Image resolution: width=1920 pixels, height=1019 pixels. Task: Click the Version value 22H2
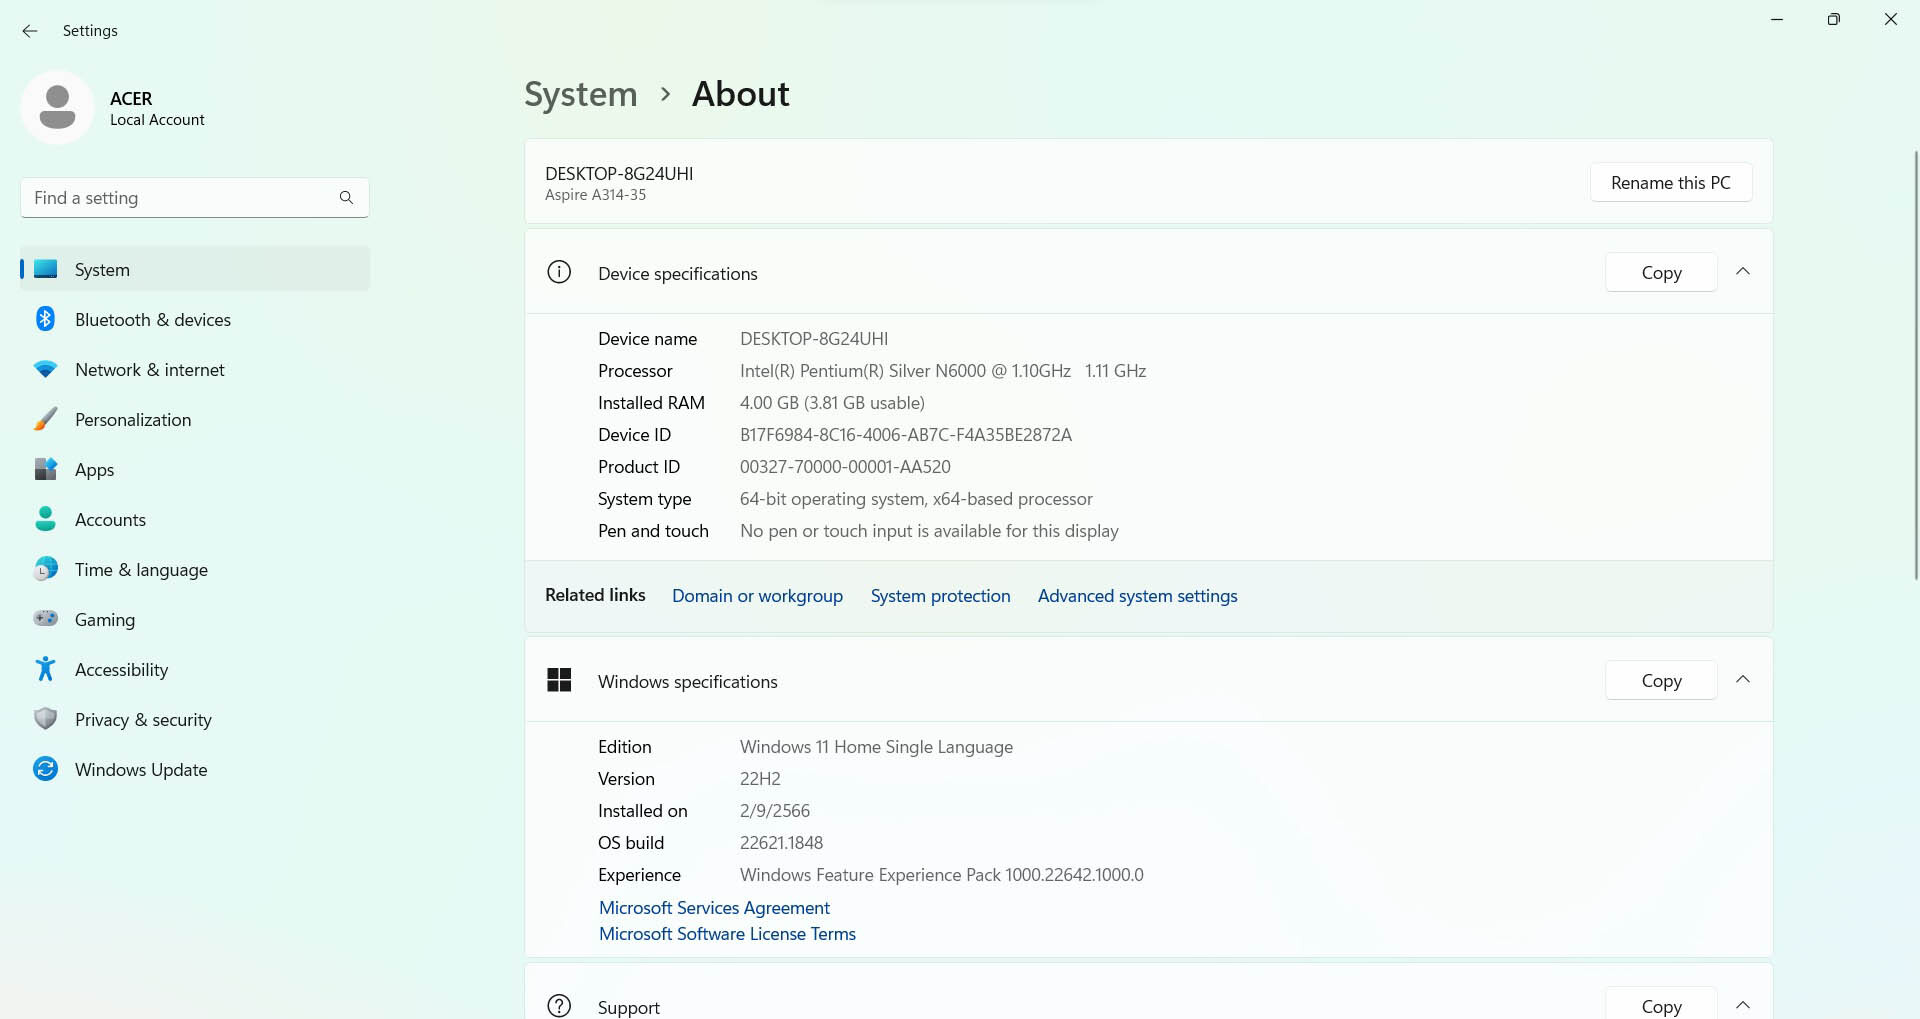(x=760, y=778)
